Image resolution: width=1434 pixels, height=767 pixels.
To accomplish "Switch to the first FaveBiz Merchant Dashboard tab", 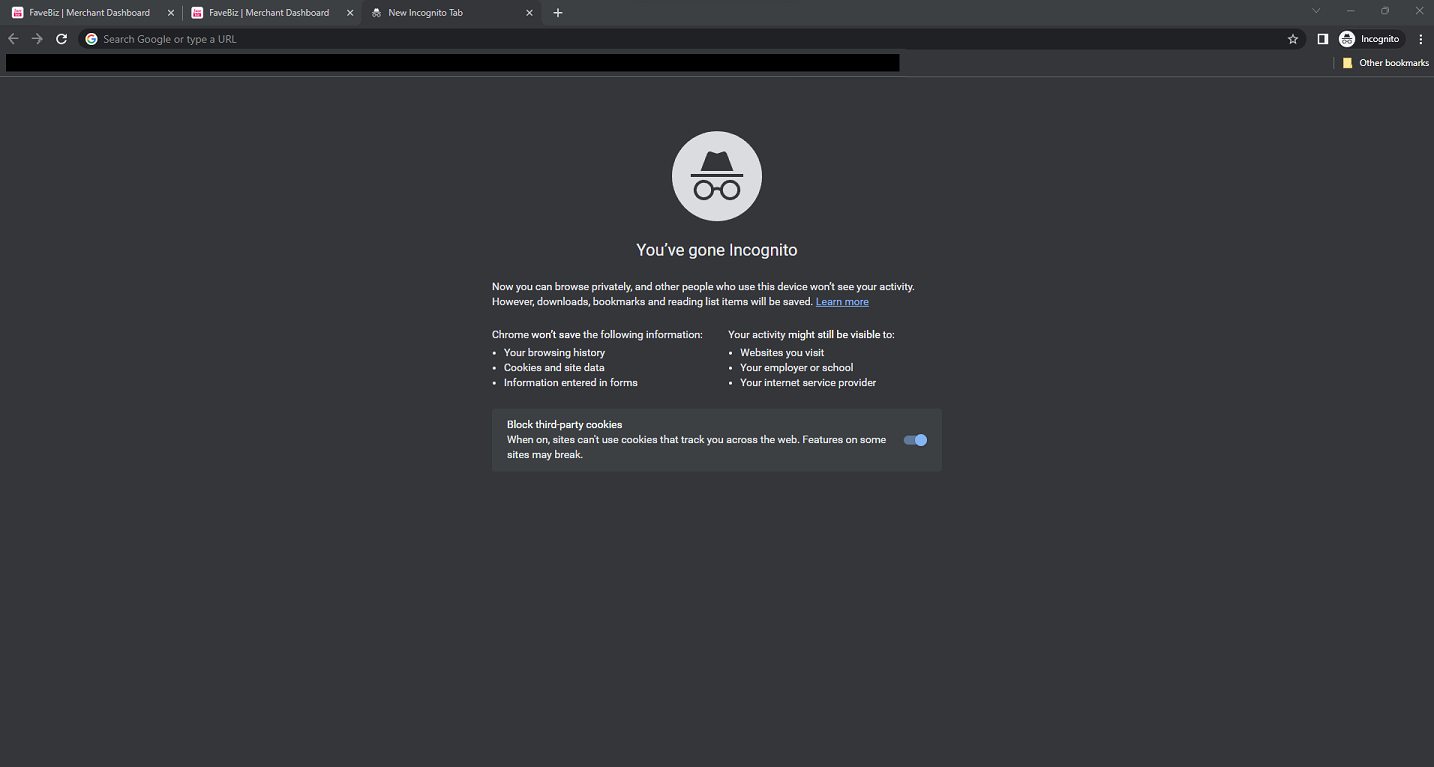I will click(x=90, y=13).
